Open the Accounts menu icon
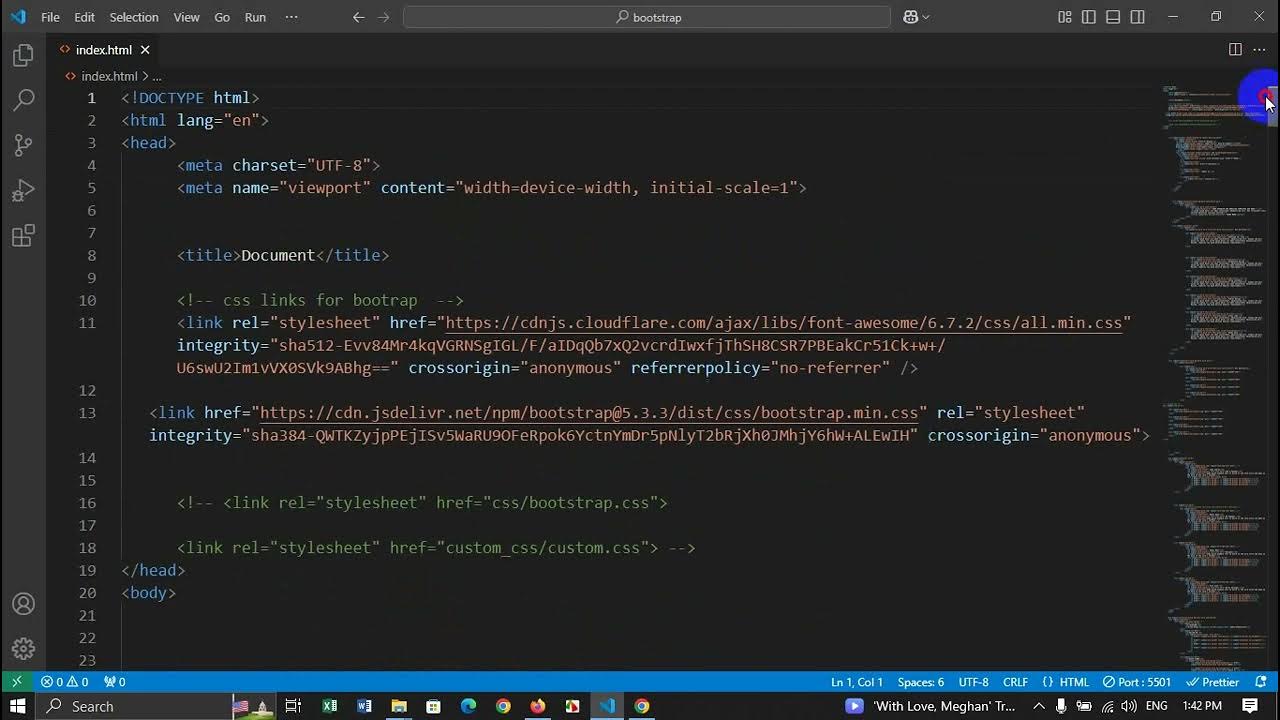Viewport: 1280px width, 720px height. pyautogui.click(x=23, y=604)
